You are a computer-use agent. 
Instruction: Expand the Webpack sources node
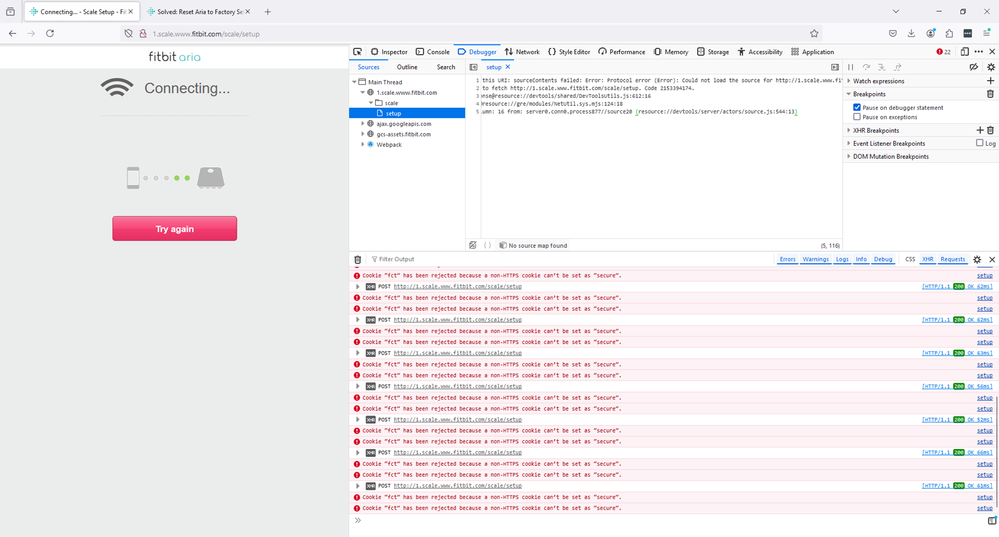pyautogui.click(x=363, y=145)
